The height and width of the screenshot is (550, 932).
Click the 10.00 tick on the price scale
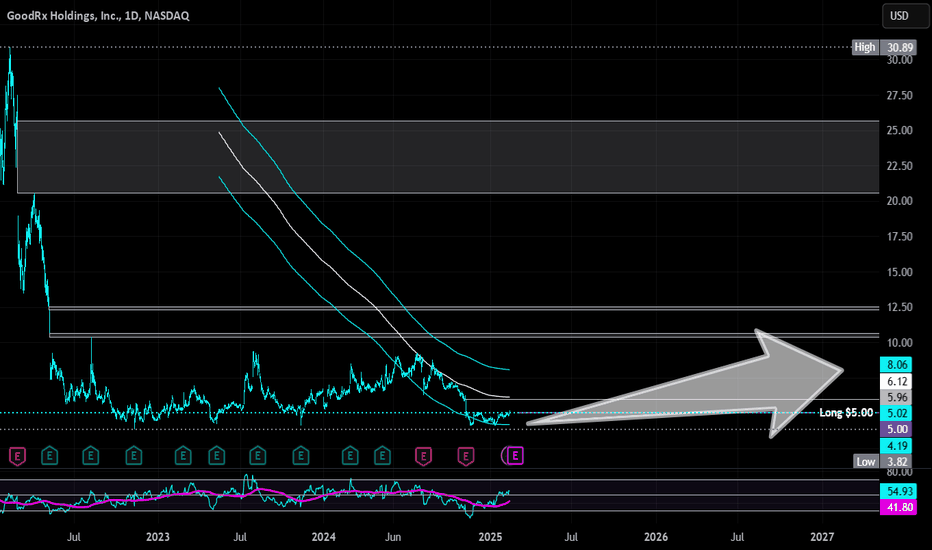(x=899, y=342)
